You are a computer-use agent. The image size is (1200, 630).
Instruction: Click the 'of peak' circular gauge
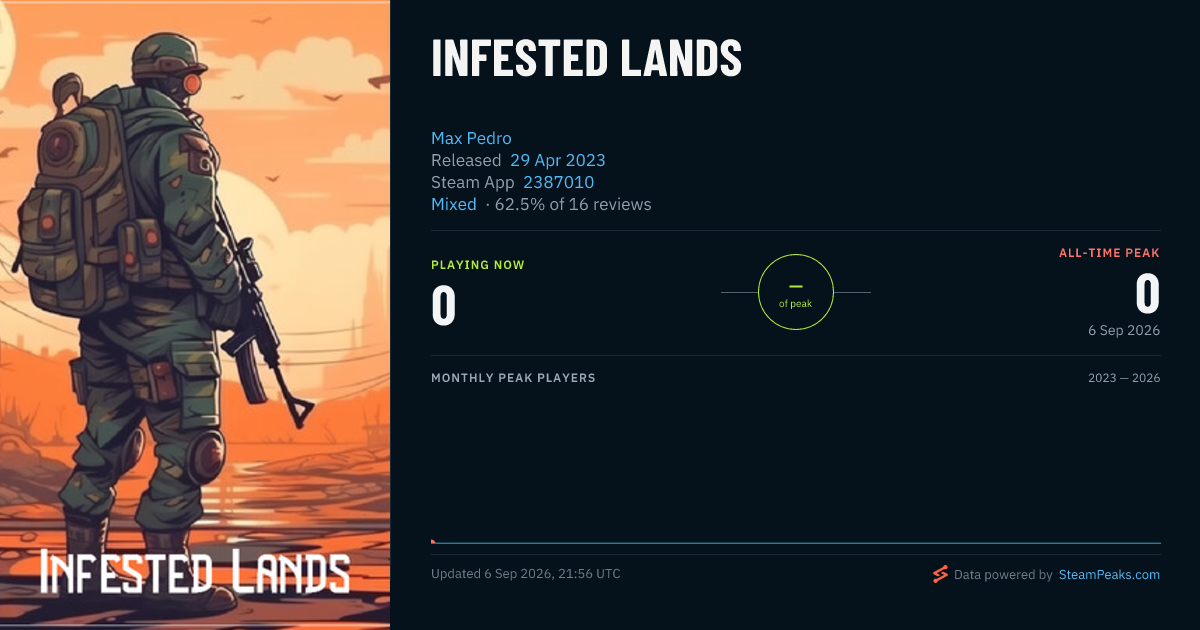796,292
